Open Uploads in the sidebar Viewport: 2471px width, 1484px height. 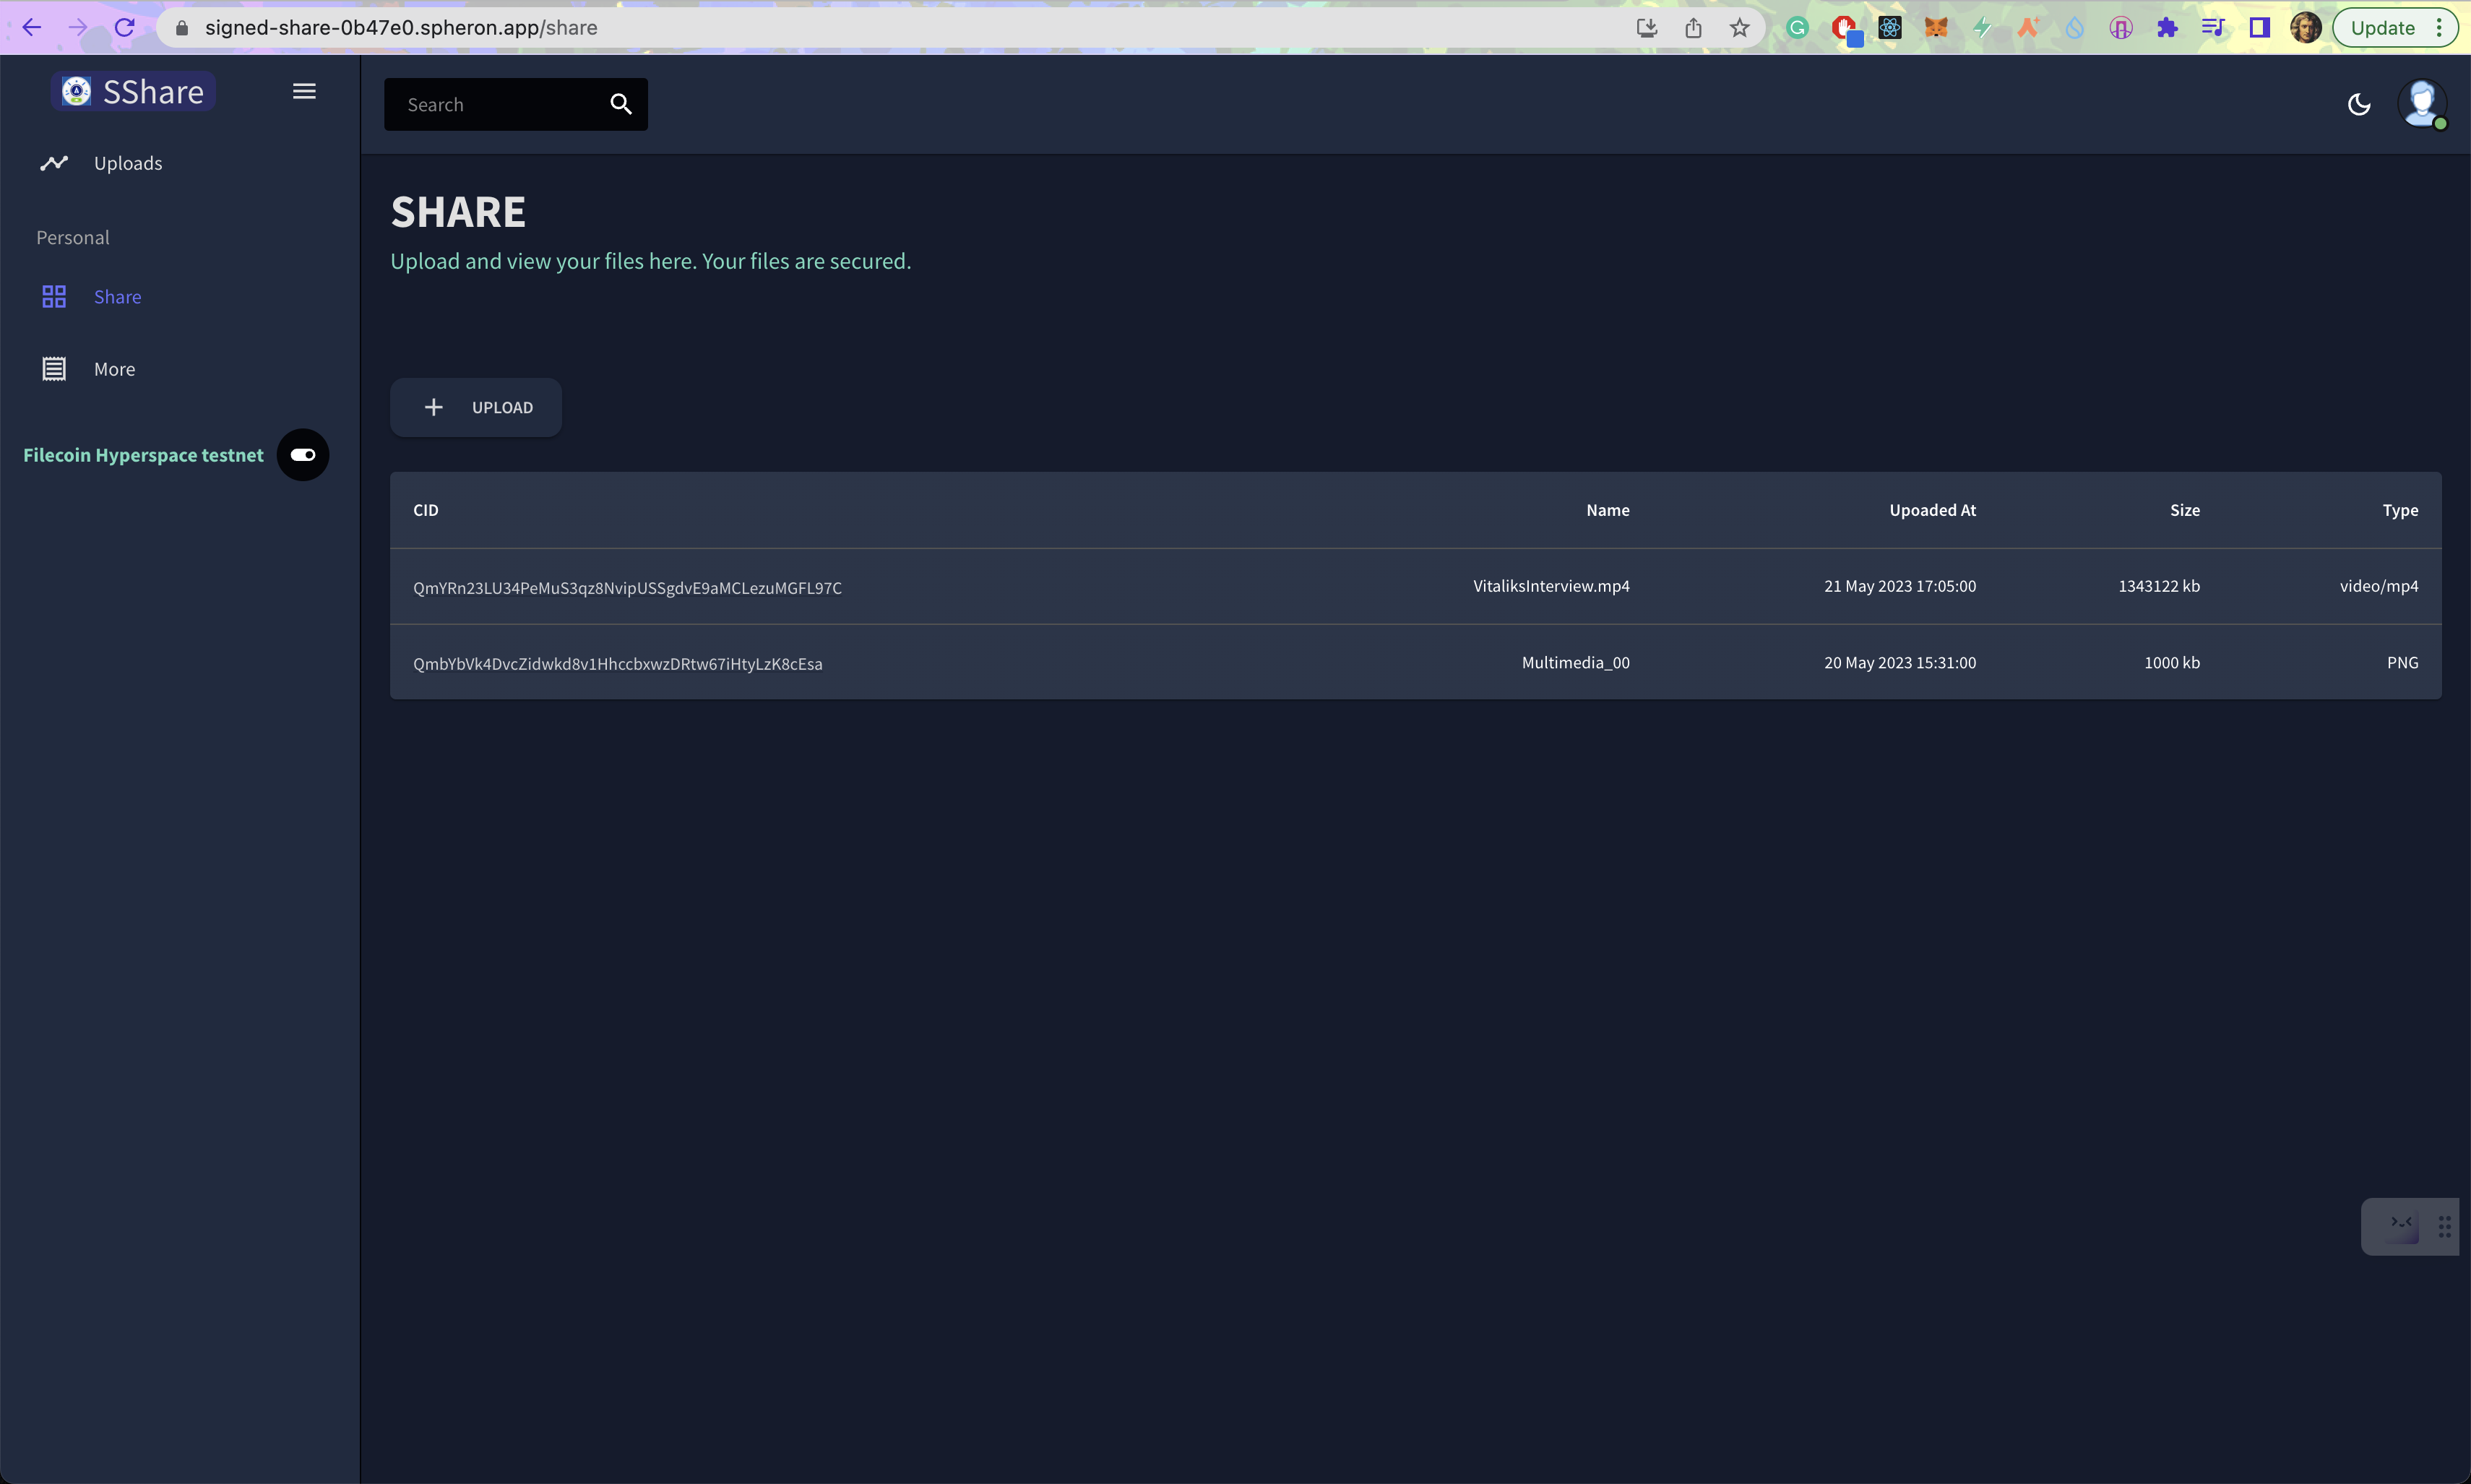tap(127, 163)
